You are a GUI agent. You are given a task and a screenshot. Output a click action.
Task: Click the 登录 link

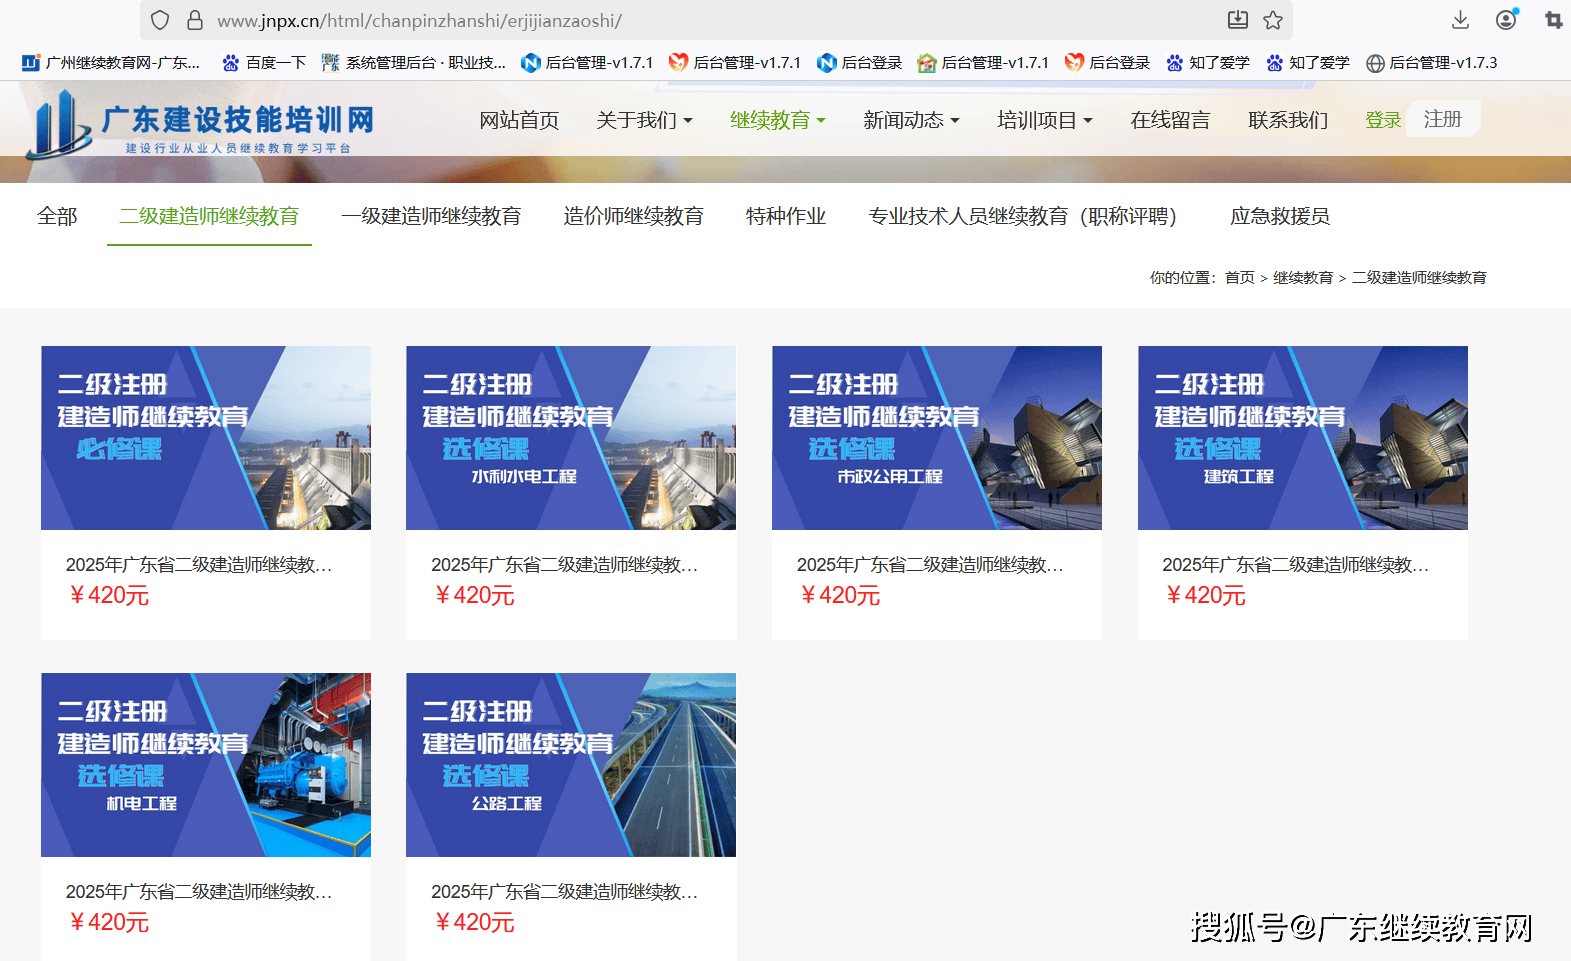tap(1383, 120)
